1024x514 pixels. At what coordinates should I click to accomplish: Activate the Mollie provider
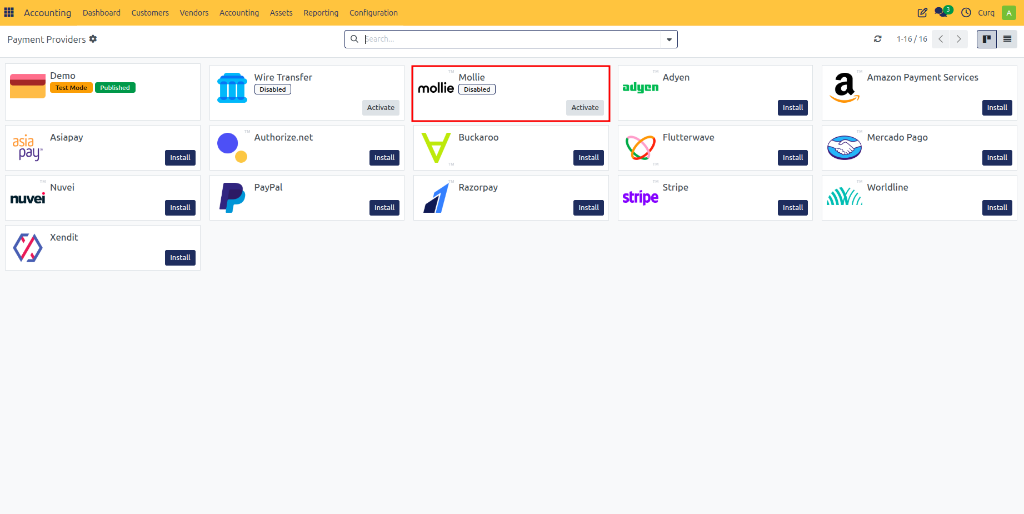(x=585, y=108)
